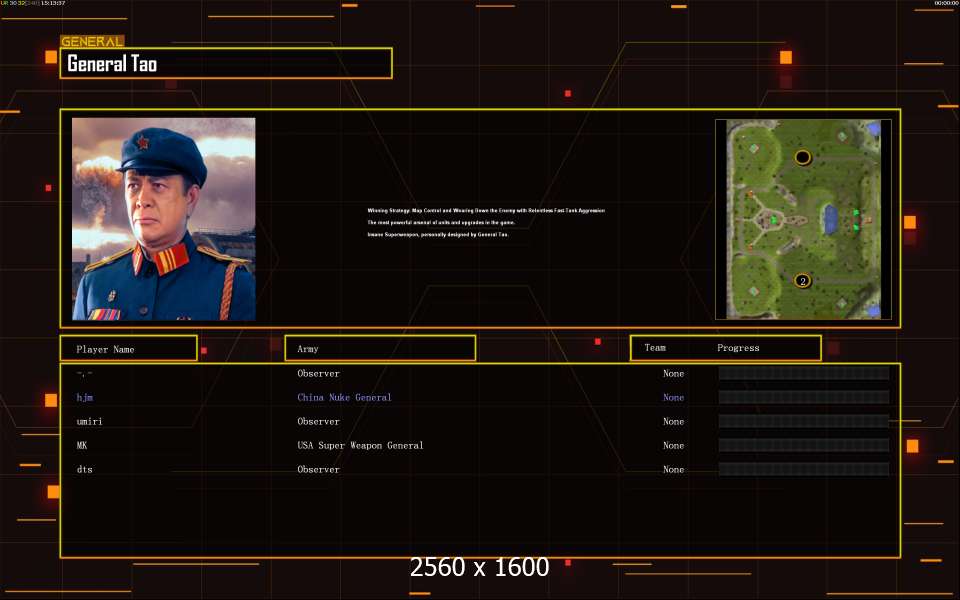Click the team value None for dts
The image size is (960, 600).
point(673,469)
